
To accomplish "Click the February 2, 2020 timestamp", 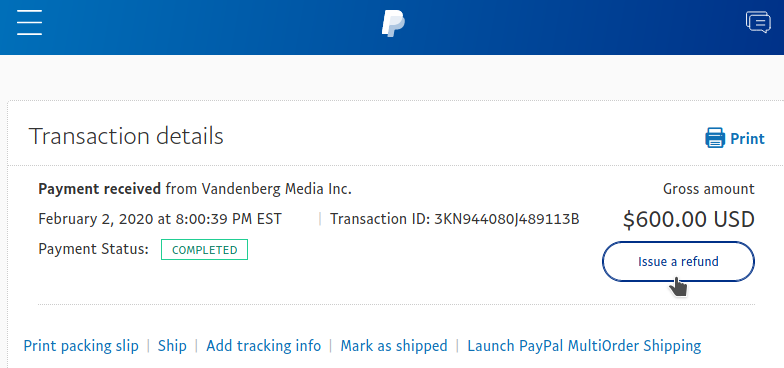I will [x=160, y=219].
